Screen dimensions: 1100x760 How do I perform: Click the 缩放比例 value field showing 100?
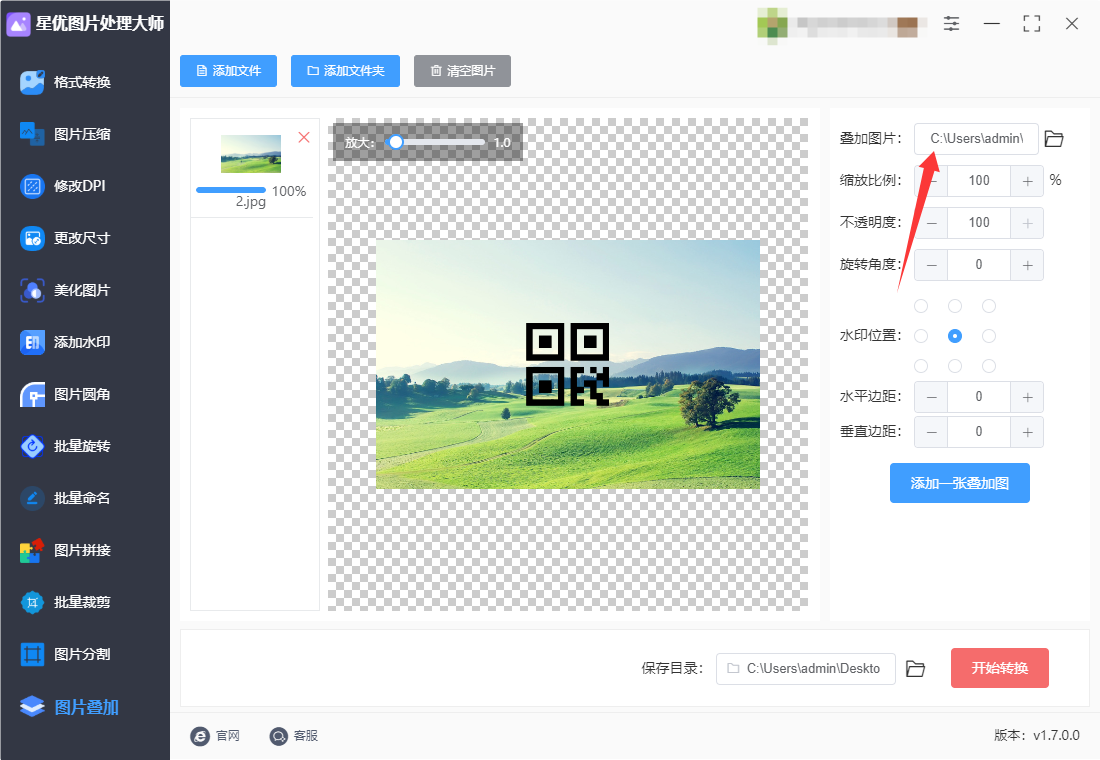979,181
